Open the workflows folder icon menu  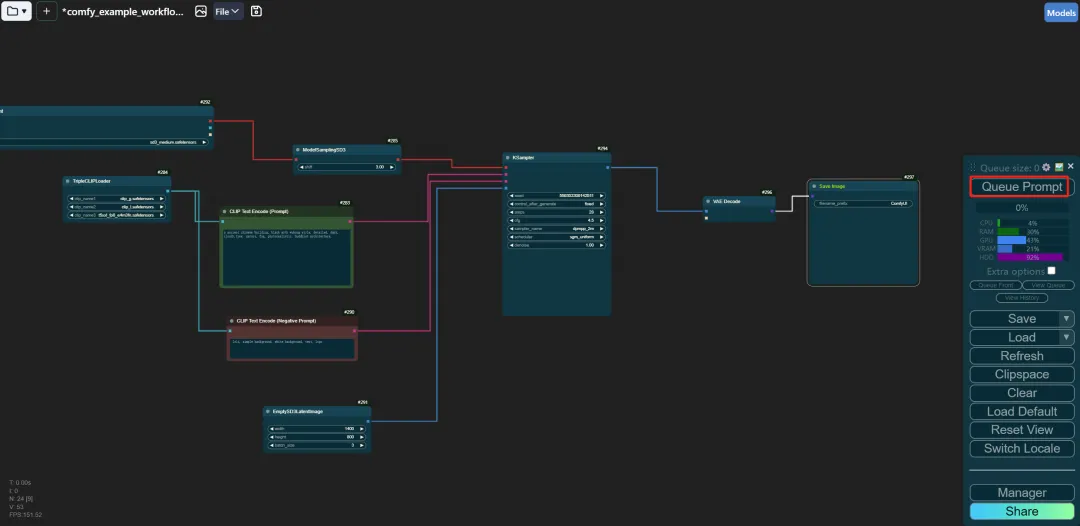[x=16, y=11]
